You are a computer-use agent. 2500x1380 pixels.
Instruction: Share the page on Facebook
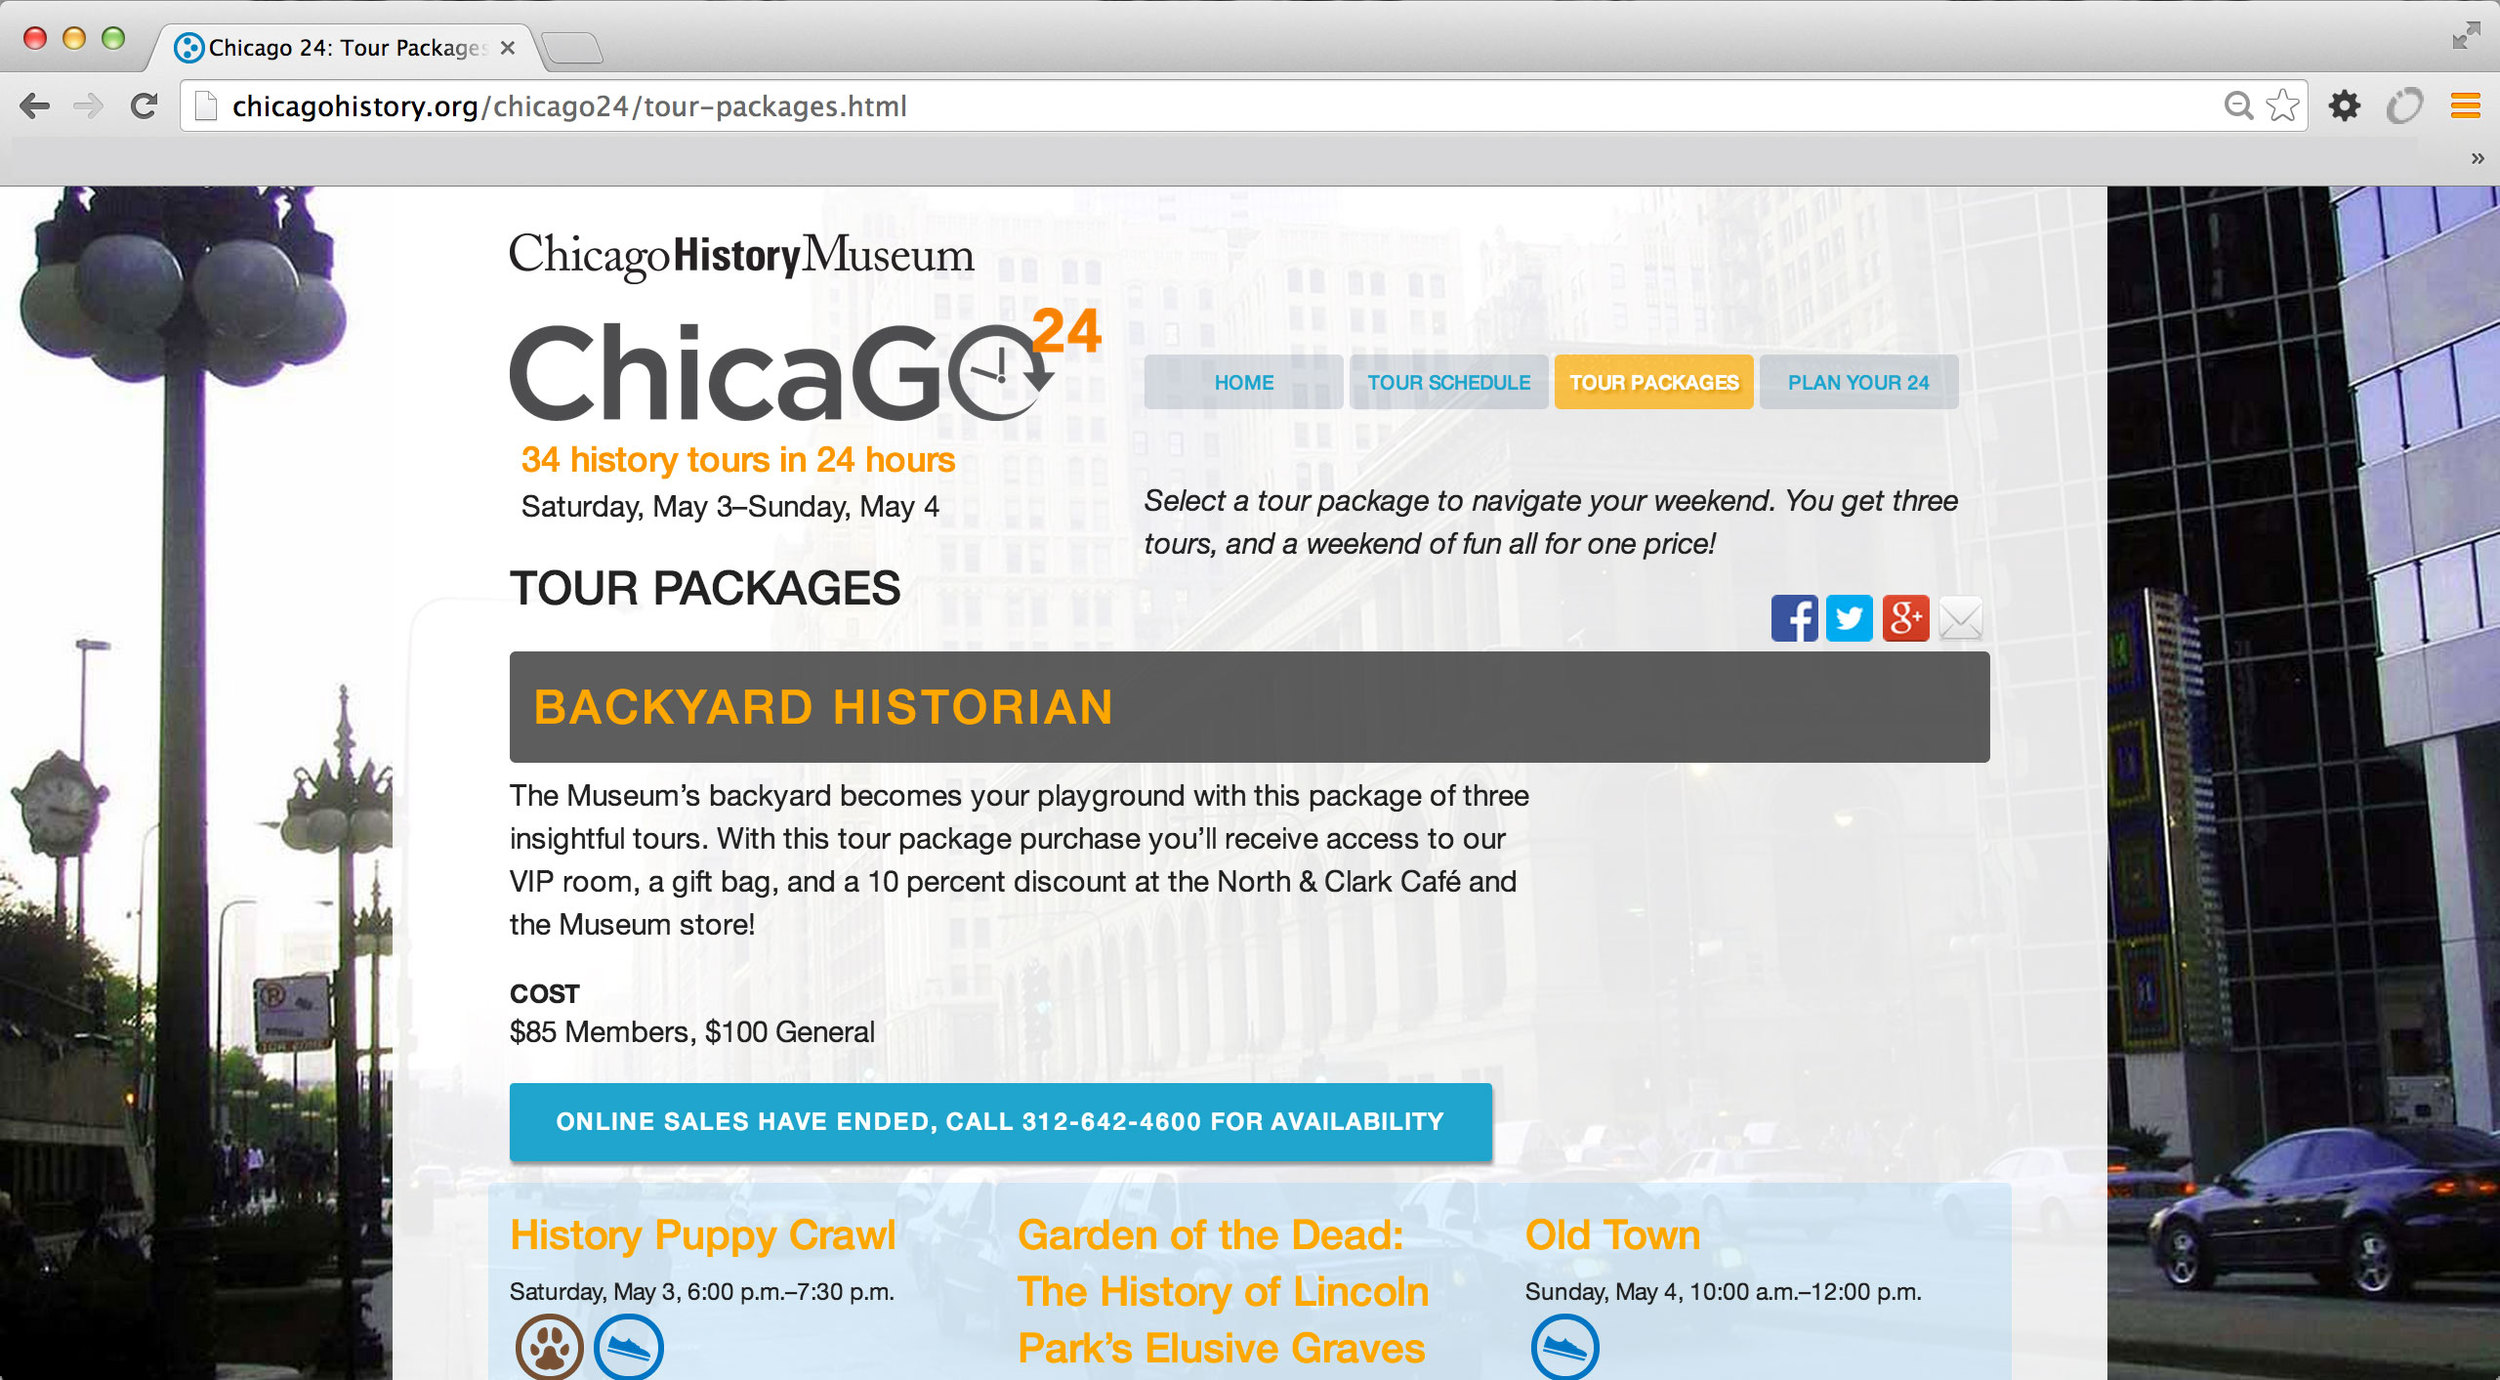pyautogui.click(x=1794, y=618)
